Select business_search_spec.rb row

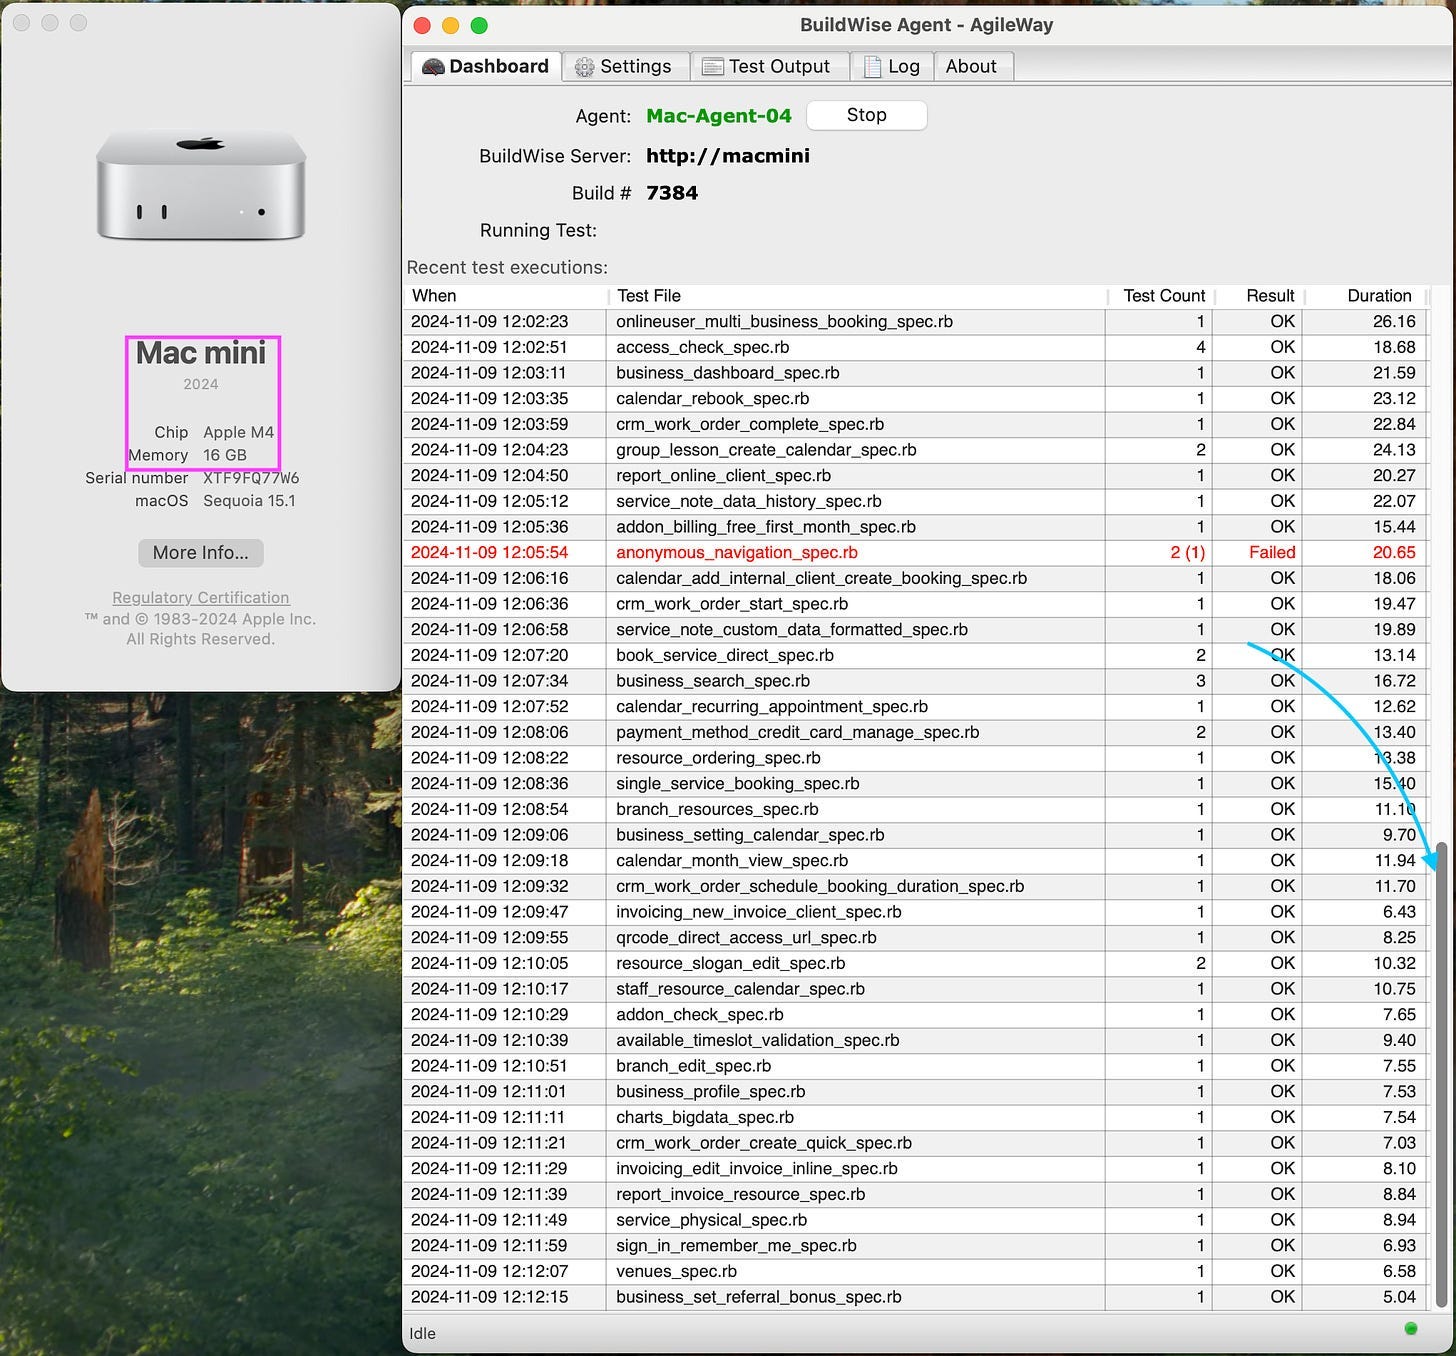(x=915, y=681)
